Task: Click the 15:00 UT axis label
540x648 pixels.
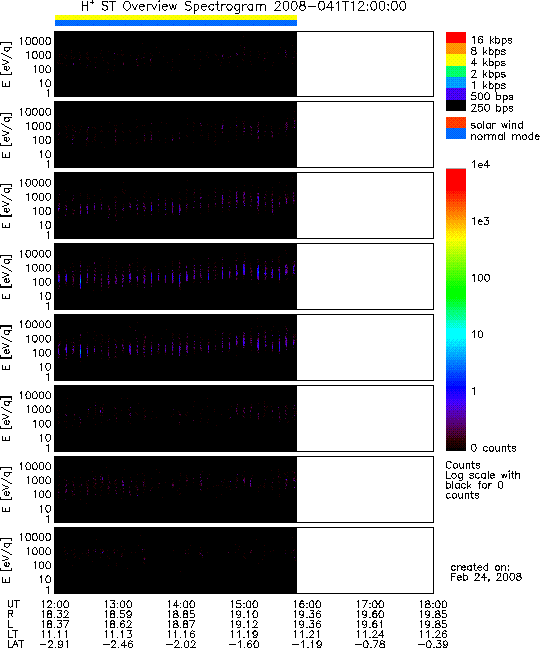Action: click(244, 605)
